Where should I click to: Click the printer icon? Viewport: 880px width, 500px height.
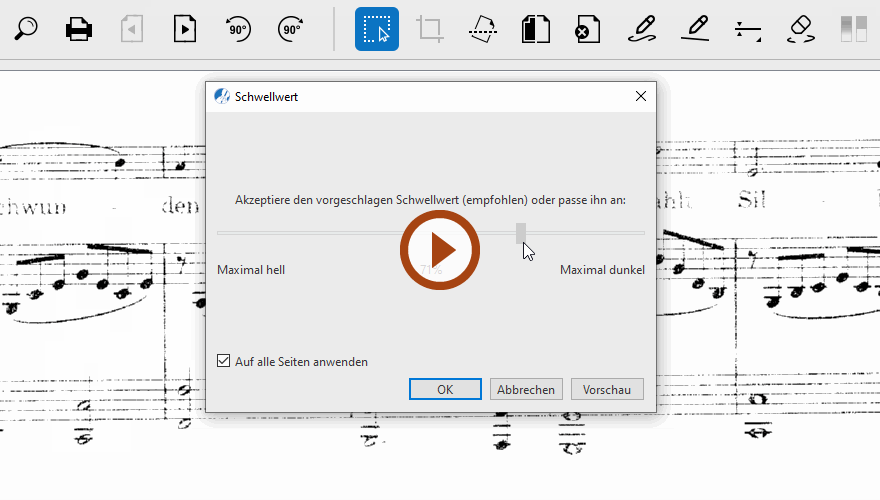point(79,29)
